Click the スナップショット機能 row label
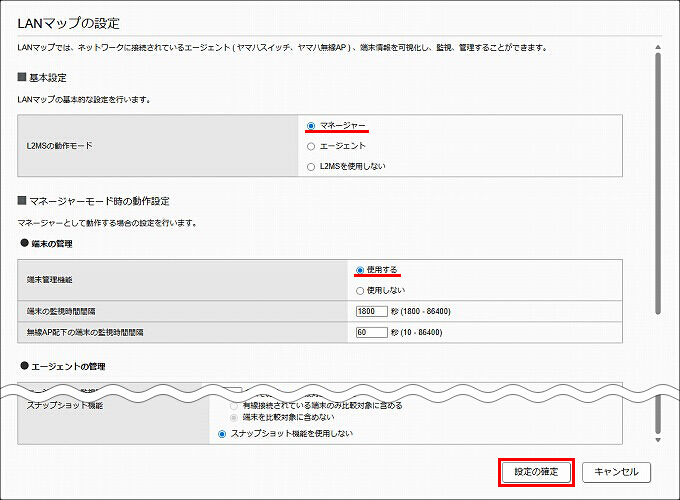Image resolution: width=680 pixels, height=500 pixels. (x=65, y=405)
